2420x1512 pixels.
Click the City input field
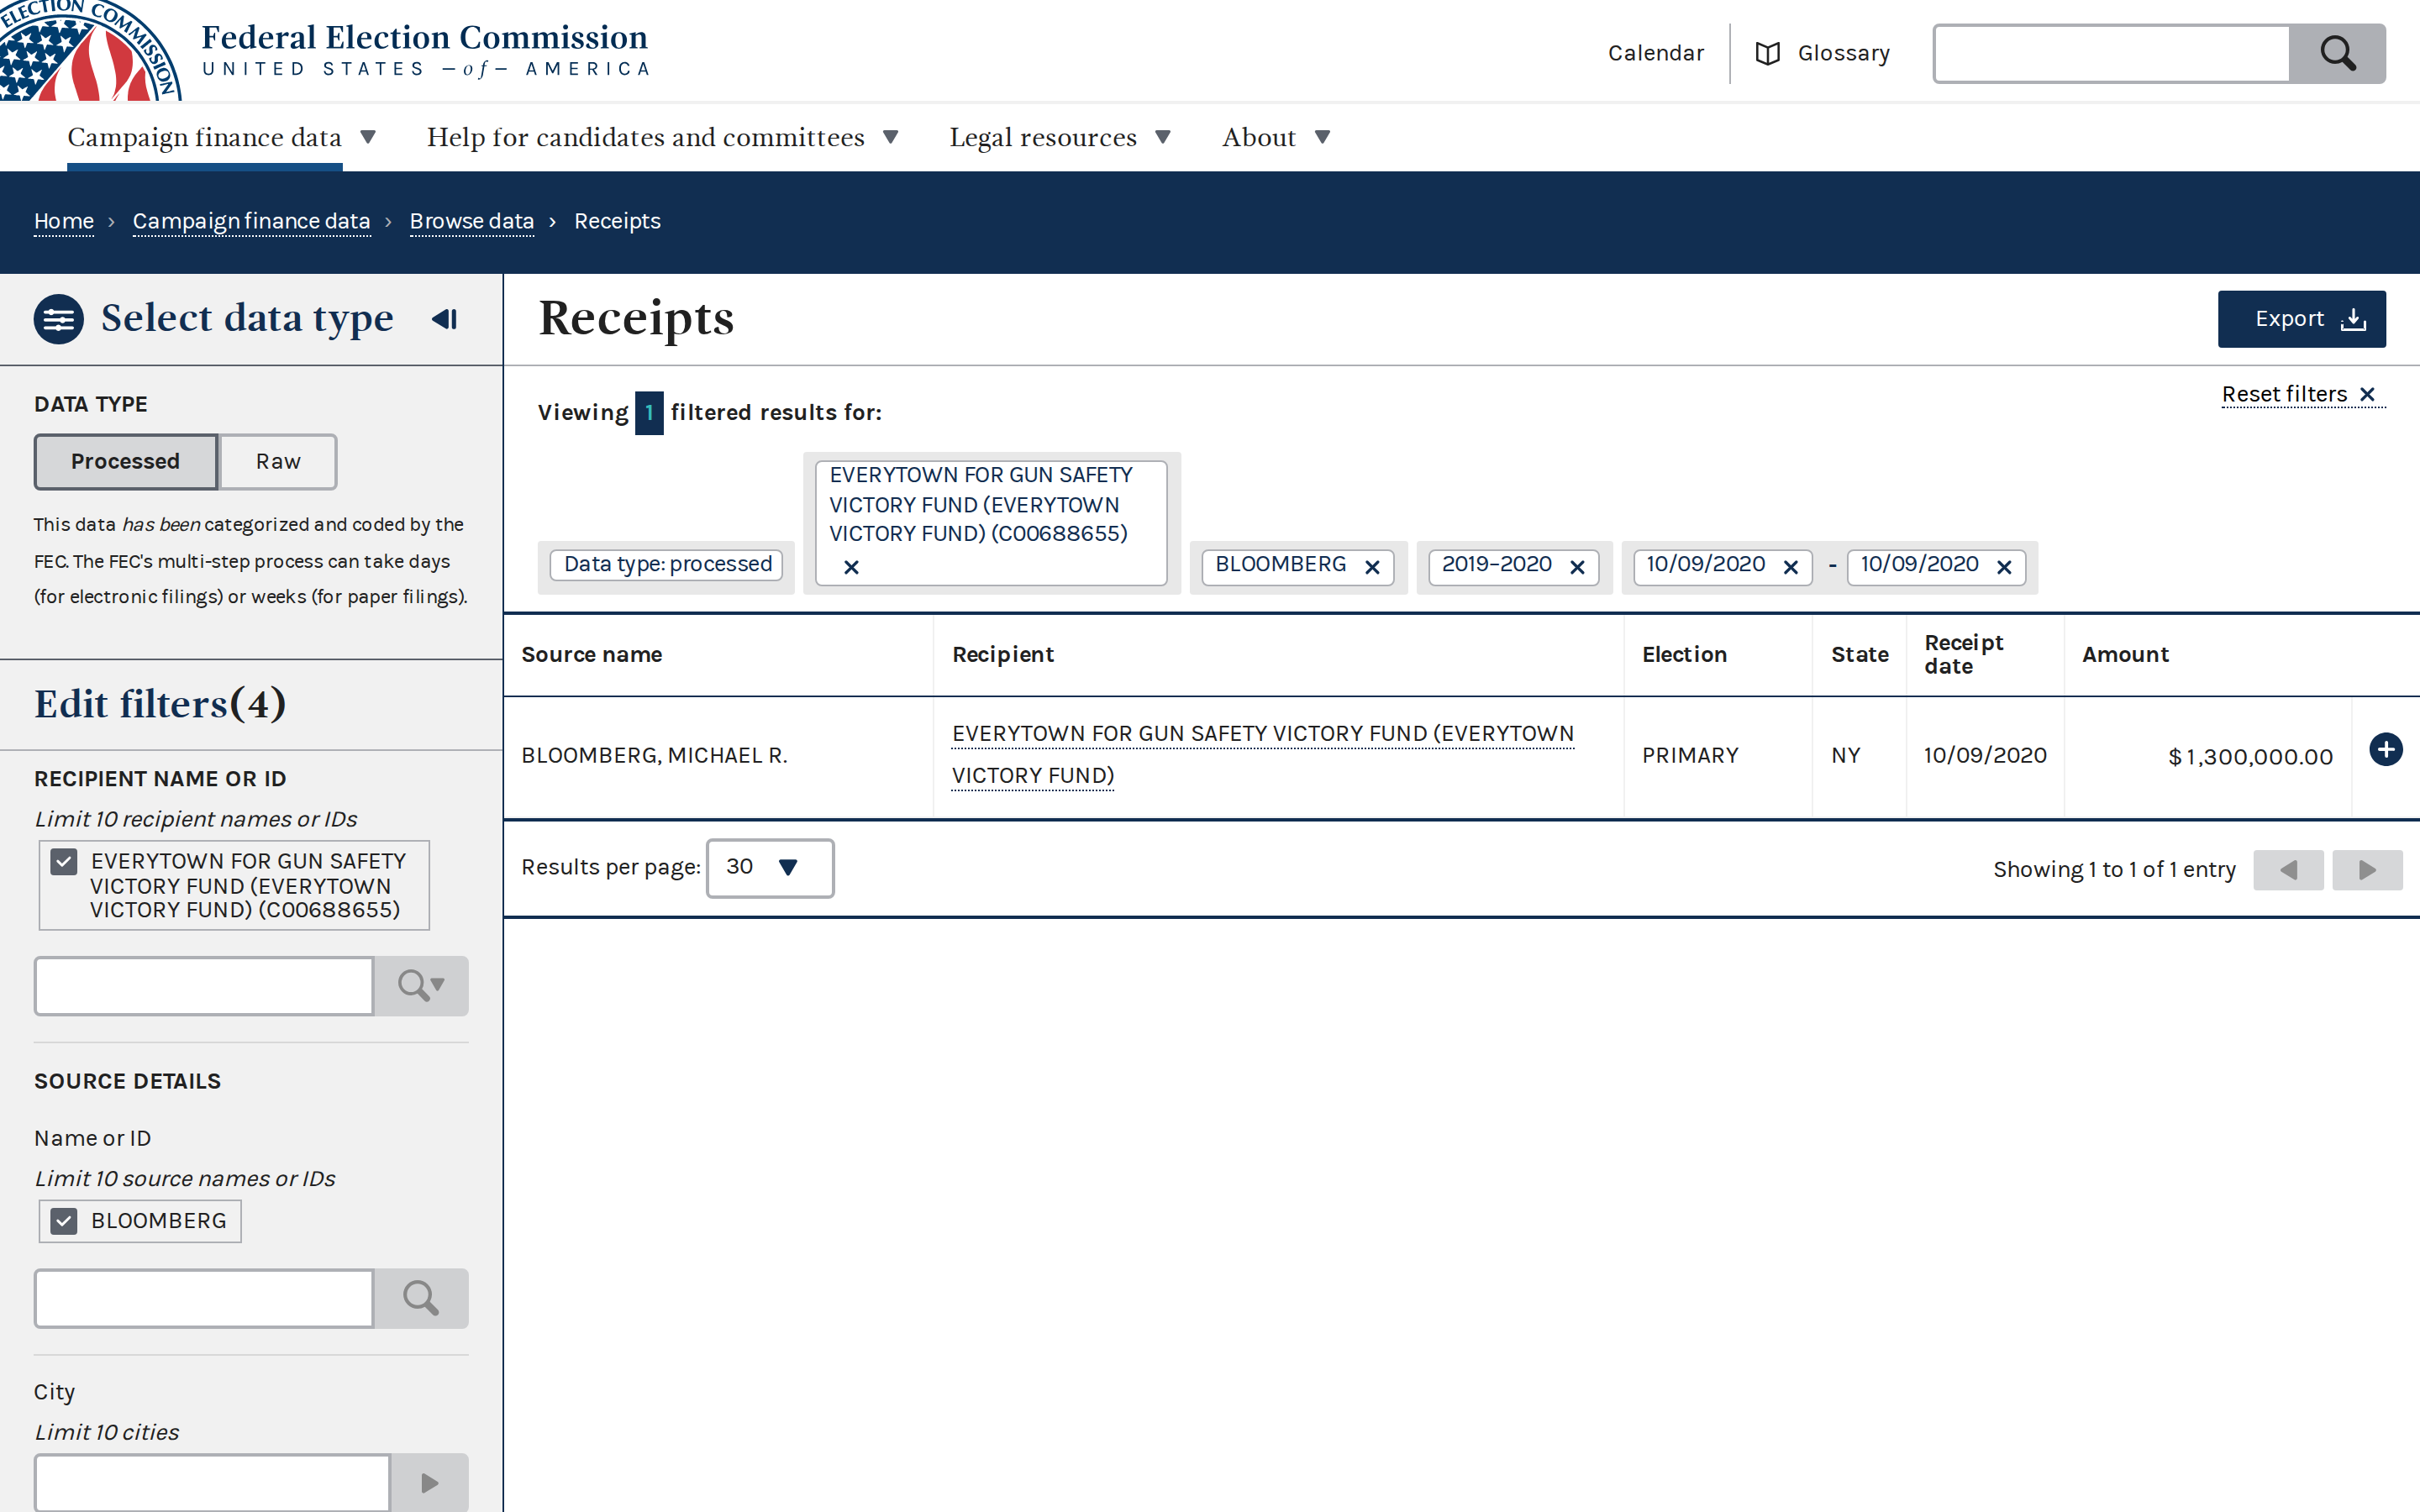pyautogui.click(x=212, y=1483)
